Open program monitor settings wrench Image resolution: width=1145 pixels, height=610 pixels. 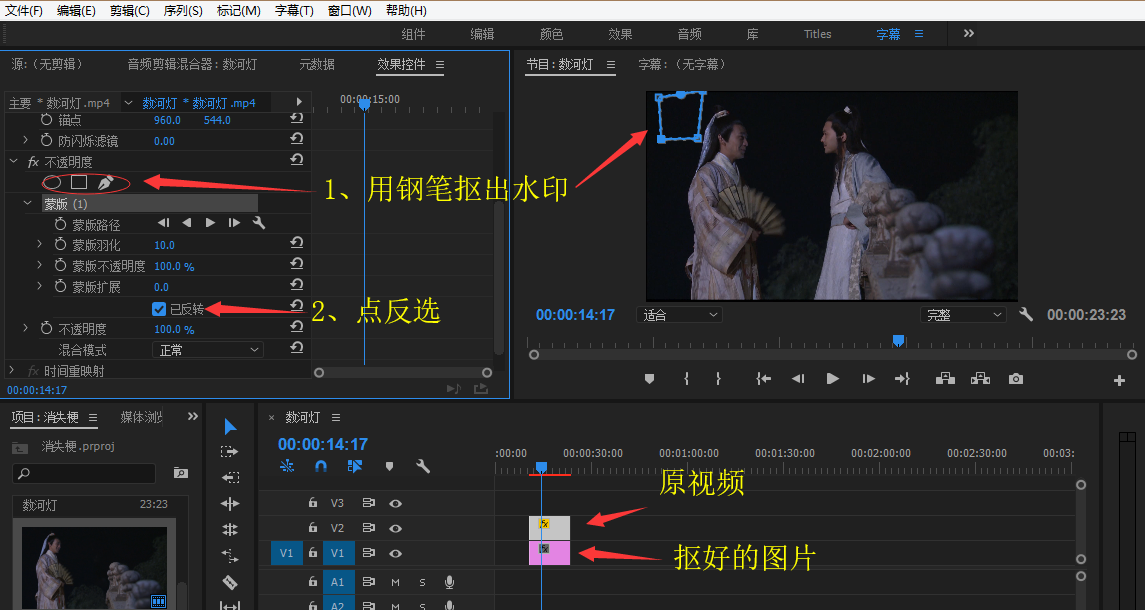pyautogui.click(x=1026, y=315)
